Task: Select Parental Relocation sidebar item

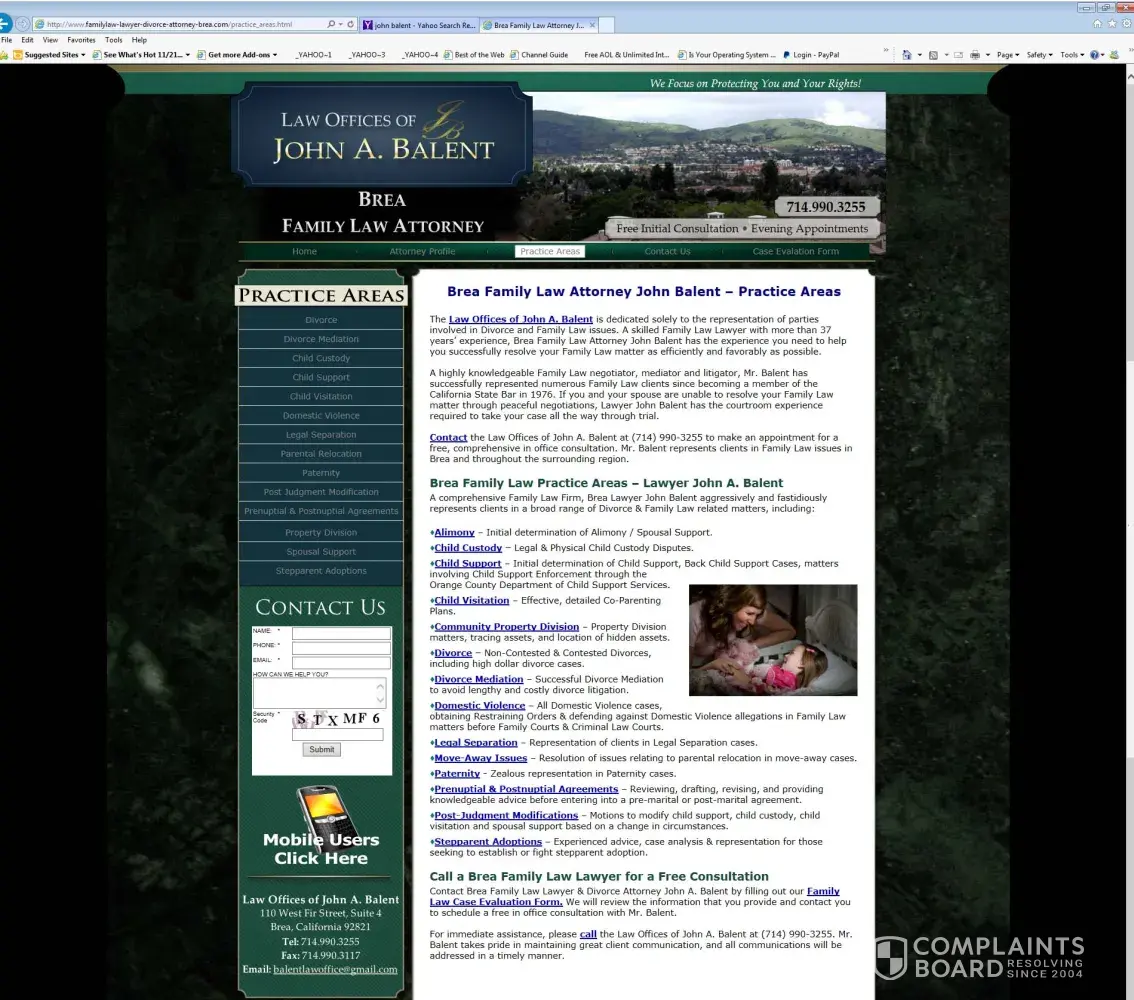Action: 321,453
